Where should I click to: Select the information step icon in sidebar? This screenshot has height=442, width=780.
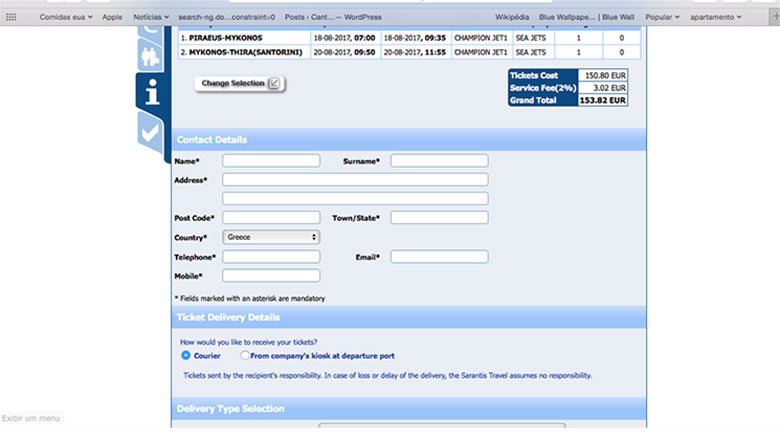(152, 92)
